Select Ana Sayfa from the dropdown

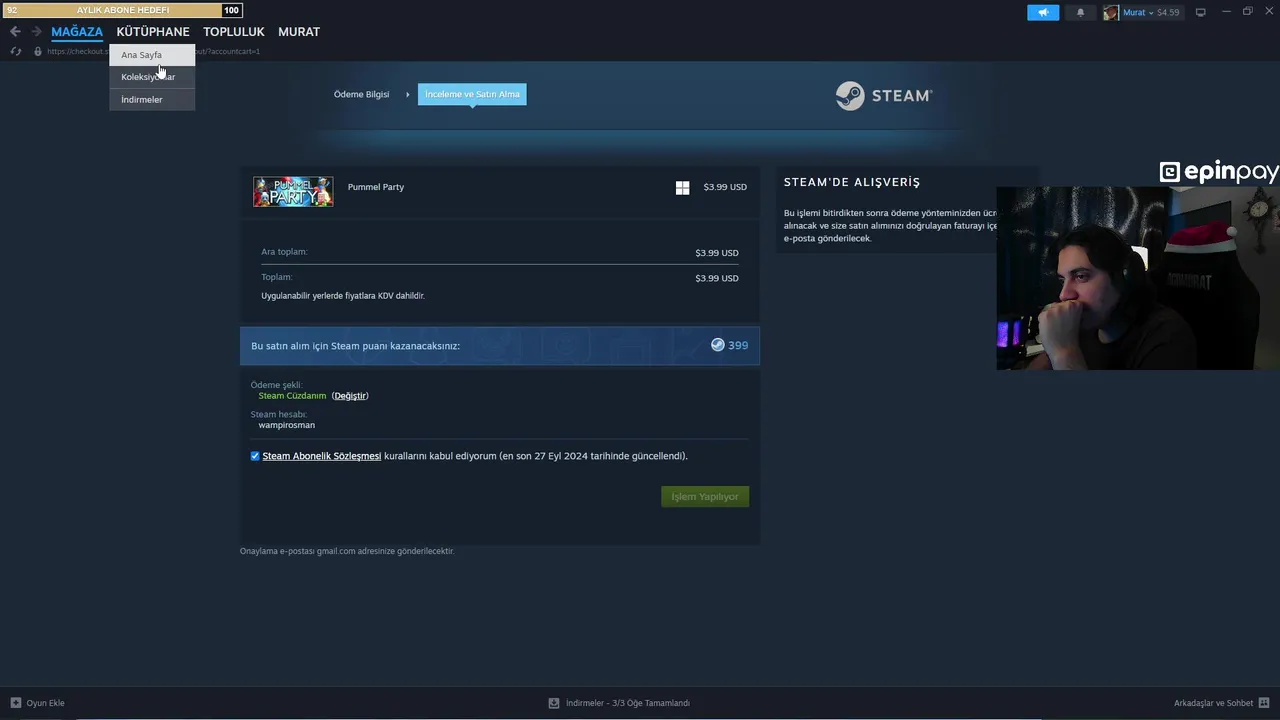[152, 55]
